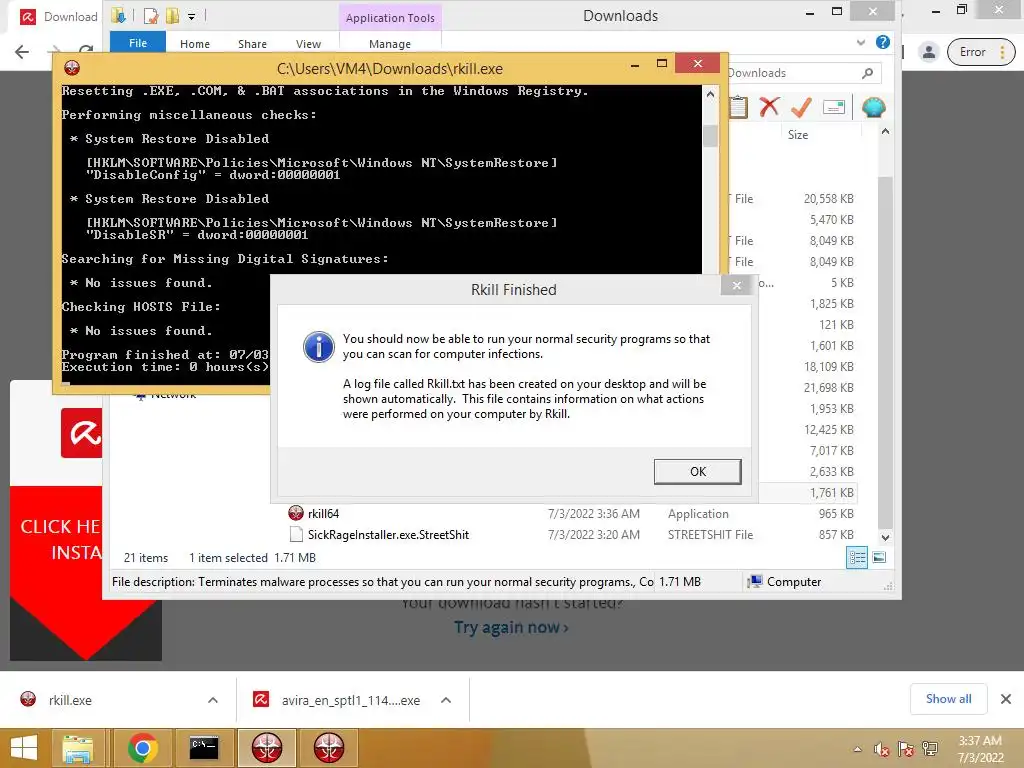The image size is (1024, 768).
Task: Click the blue information icon in the Rkill dialog
Action: coord(319,346)
